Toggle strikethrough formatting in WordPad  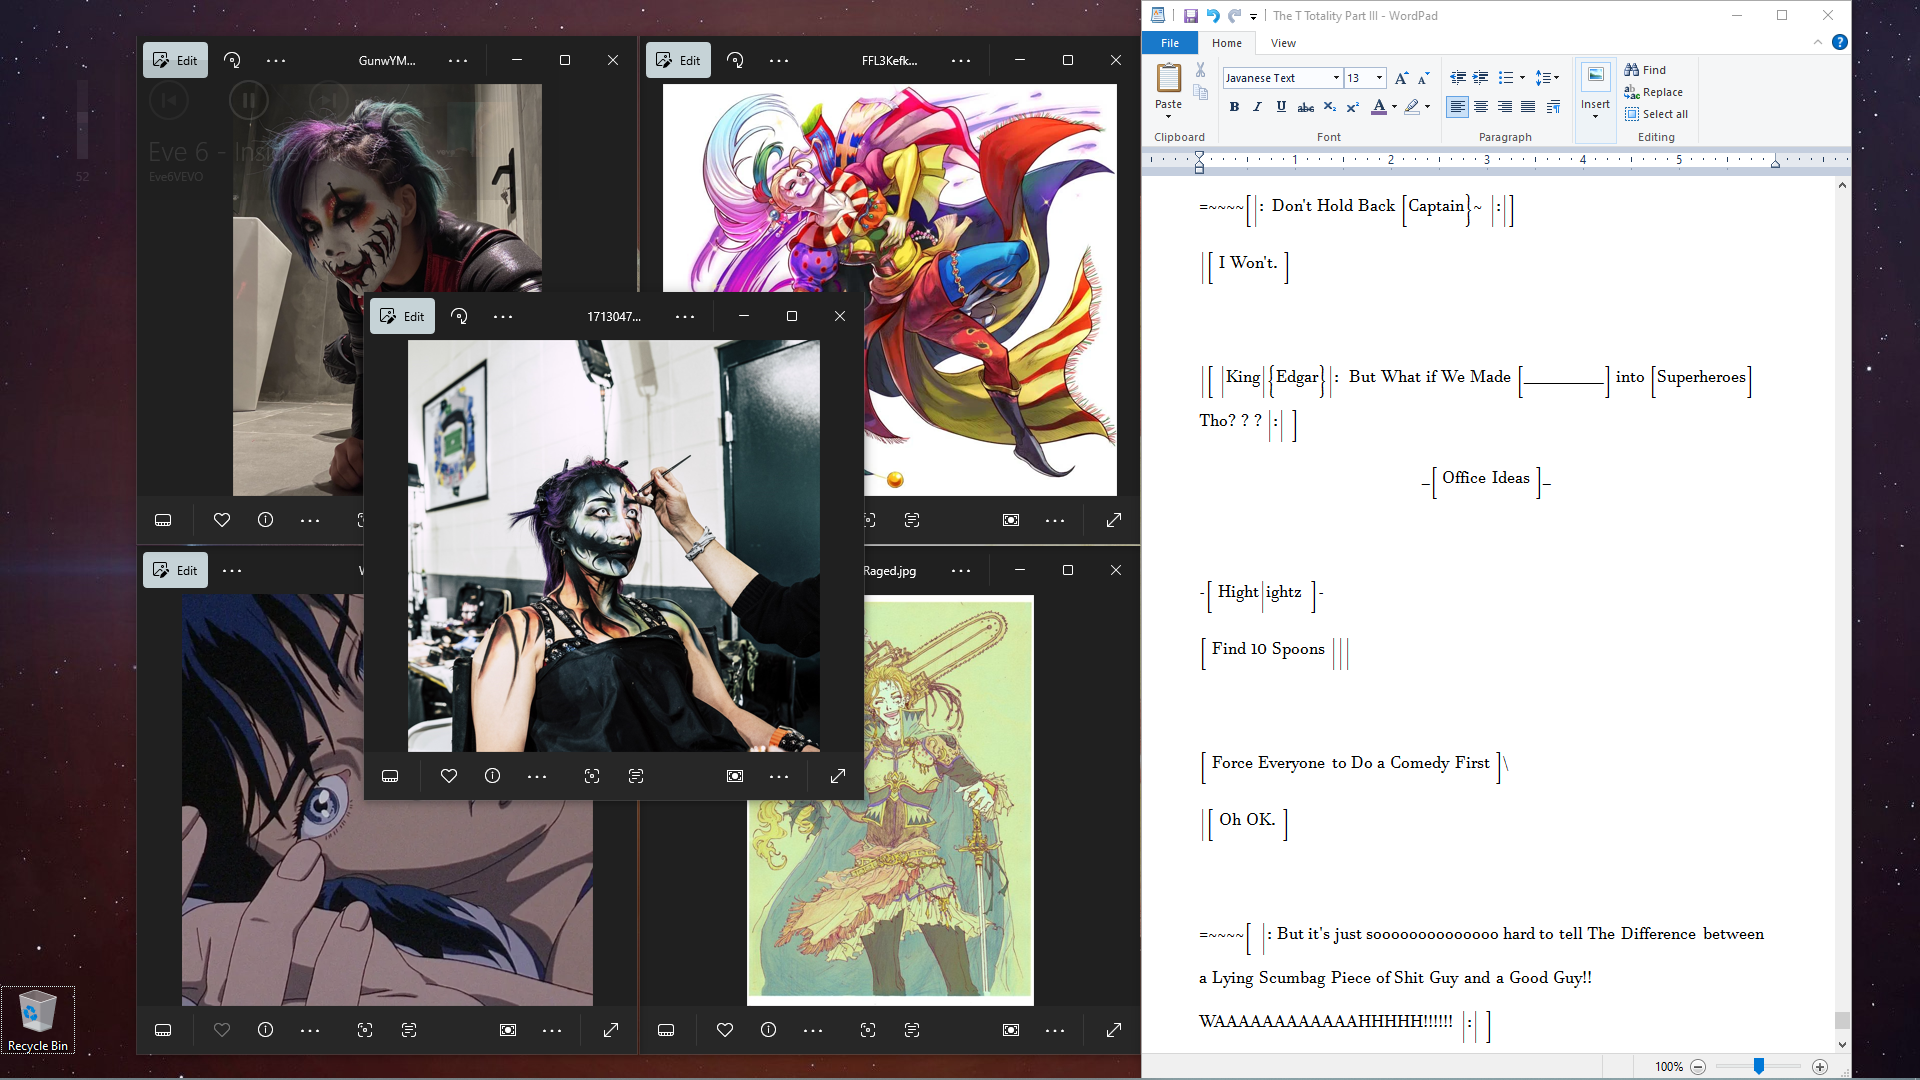point(1305,107)
